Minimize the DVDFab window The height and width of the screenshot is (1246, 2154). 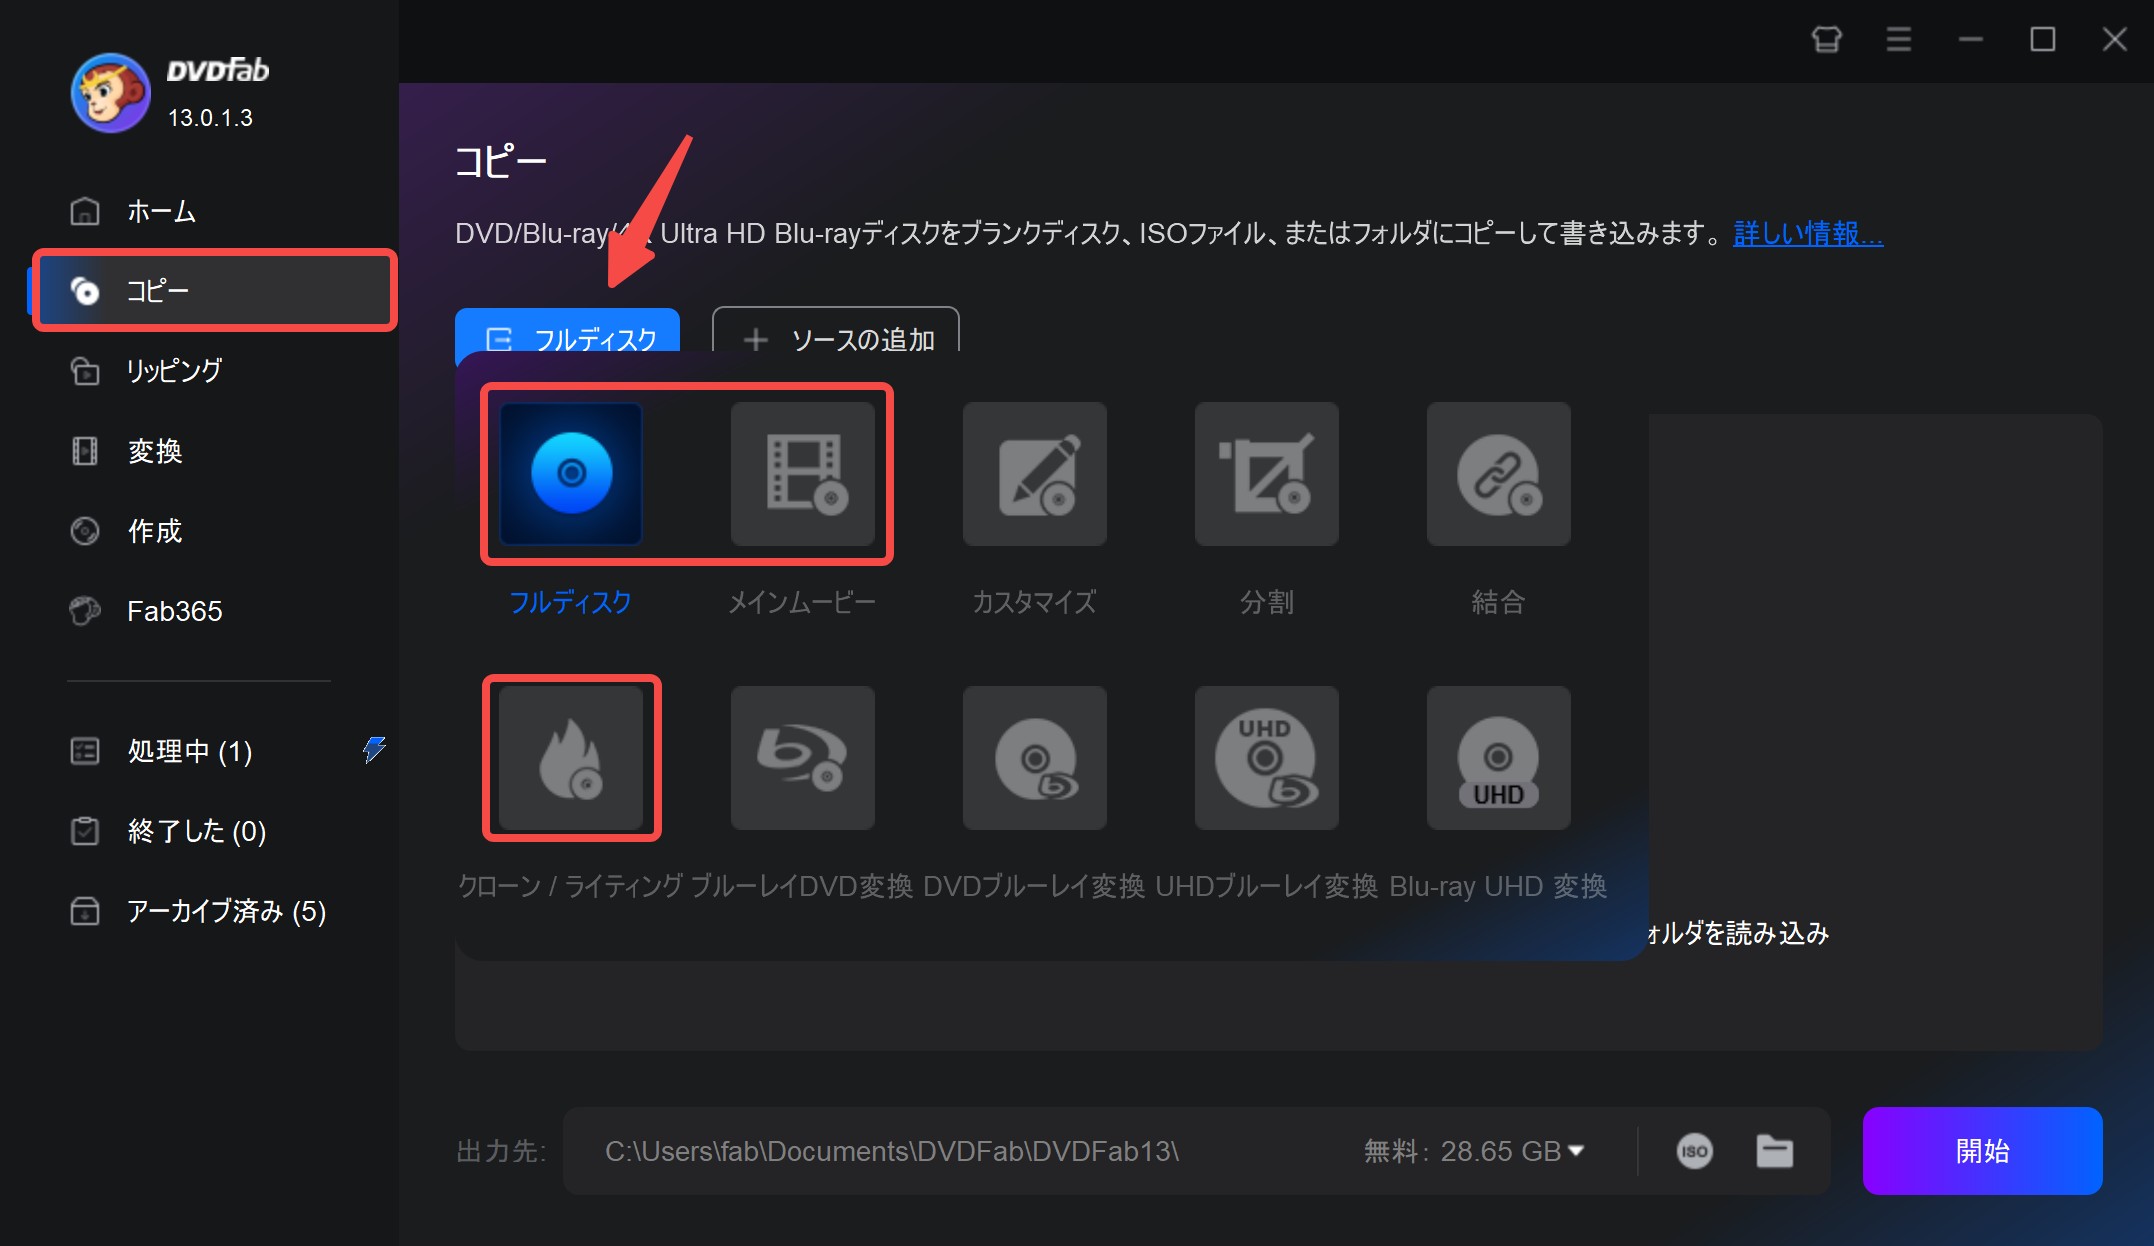coord(1971,39)
